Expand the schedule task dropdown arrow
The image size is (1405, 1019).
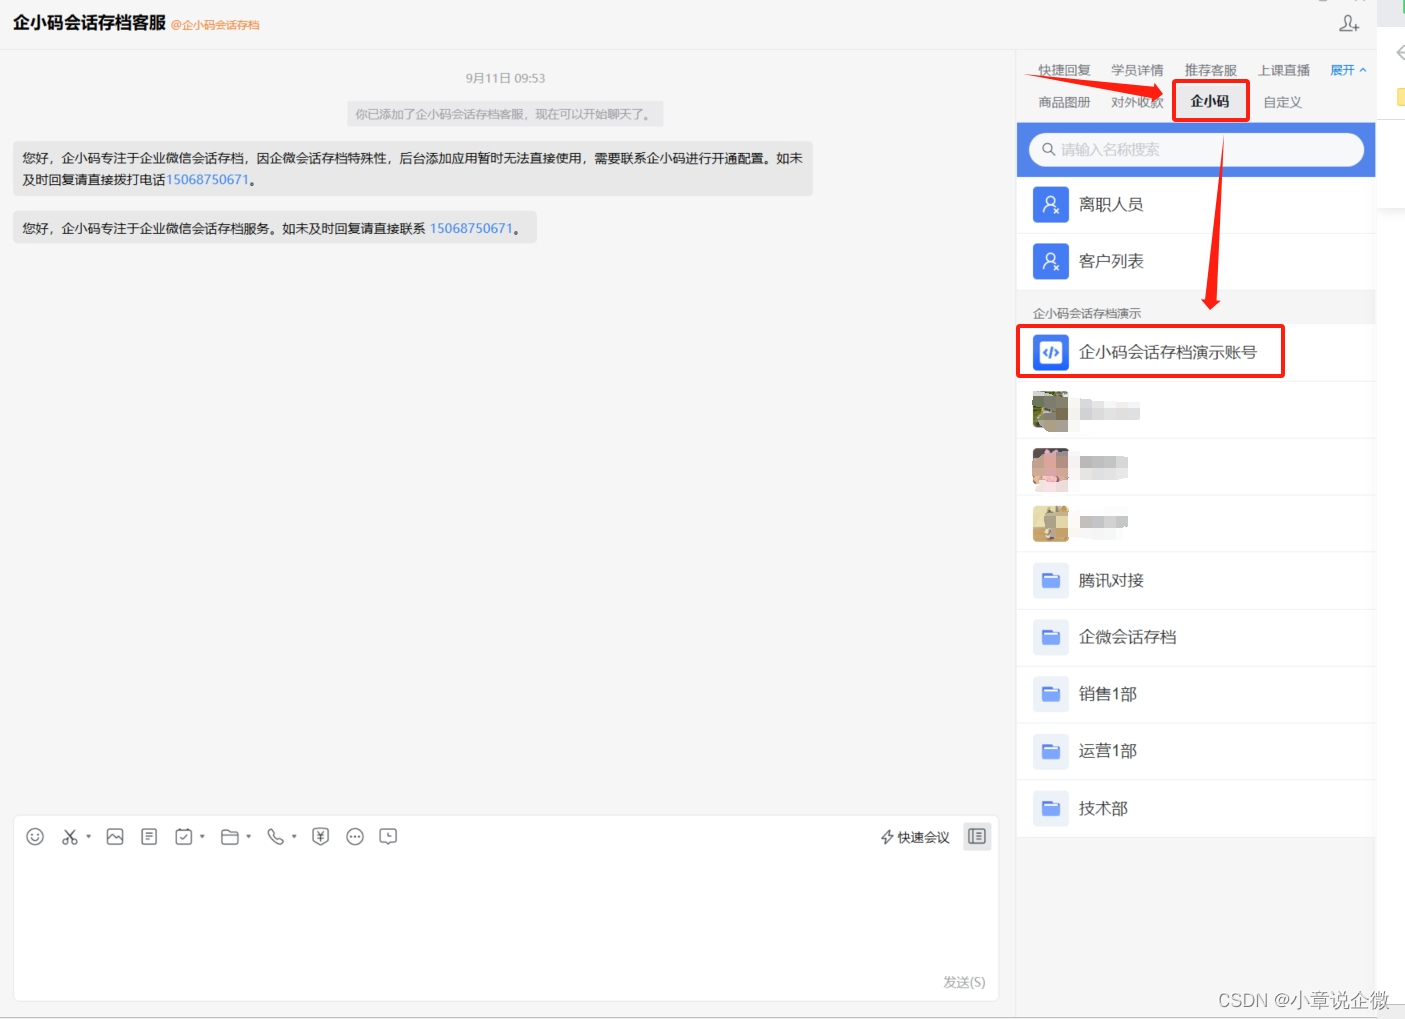click(x=202, y=837)
